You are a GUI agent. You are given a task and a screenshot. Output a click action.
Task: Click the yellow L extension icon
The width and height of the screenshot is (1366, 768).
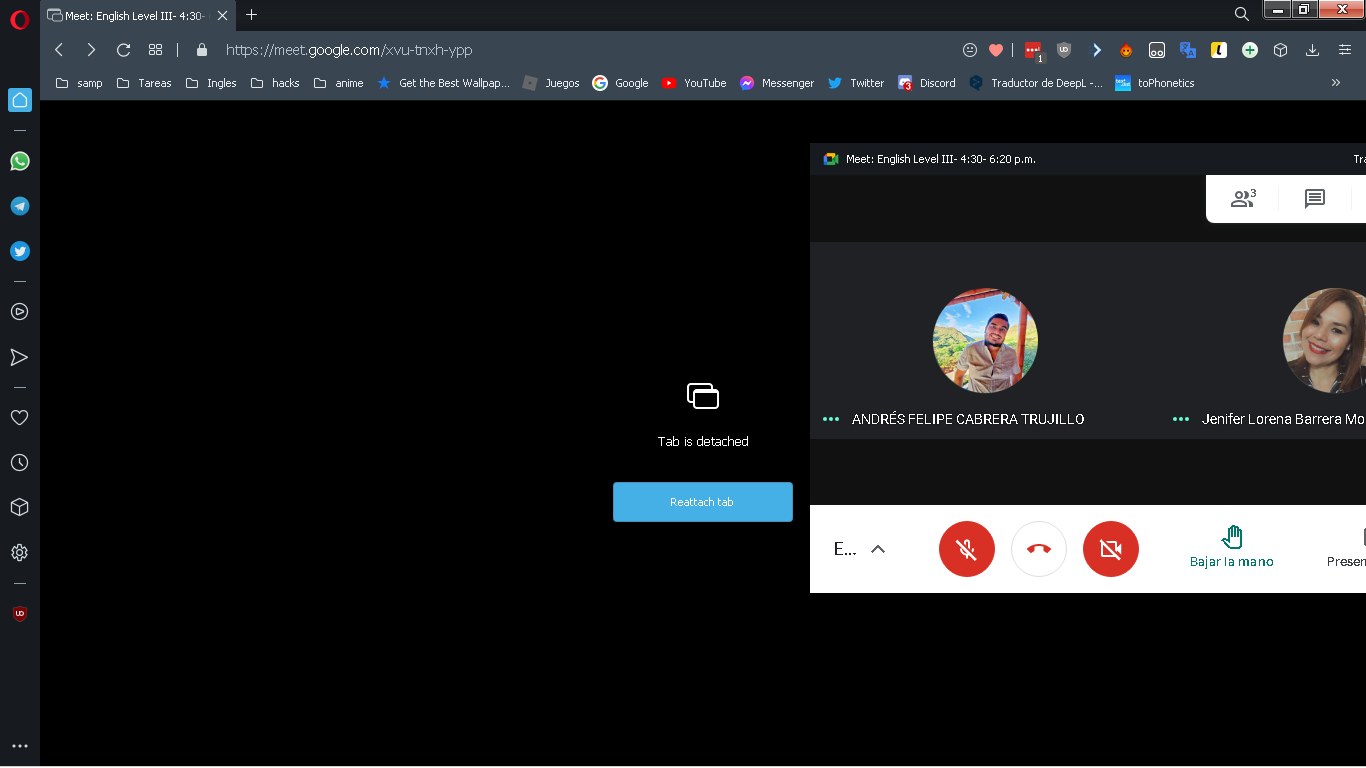tap(1219, 50)
